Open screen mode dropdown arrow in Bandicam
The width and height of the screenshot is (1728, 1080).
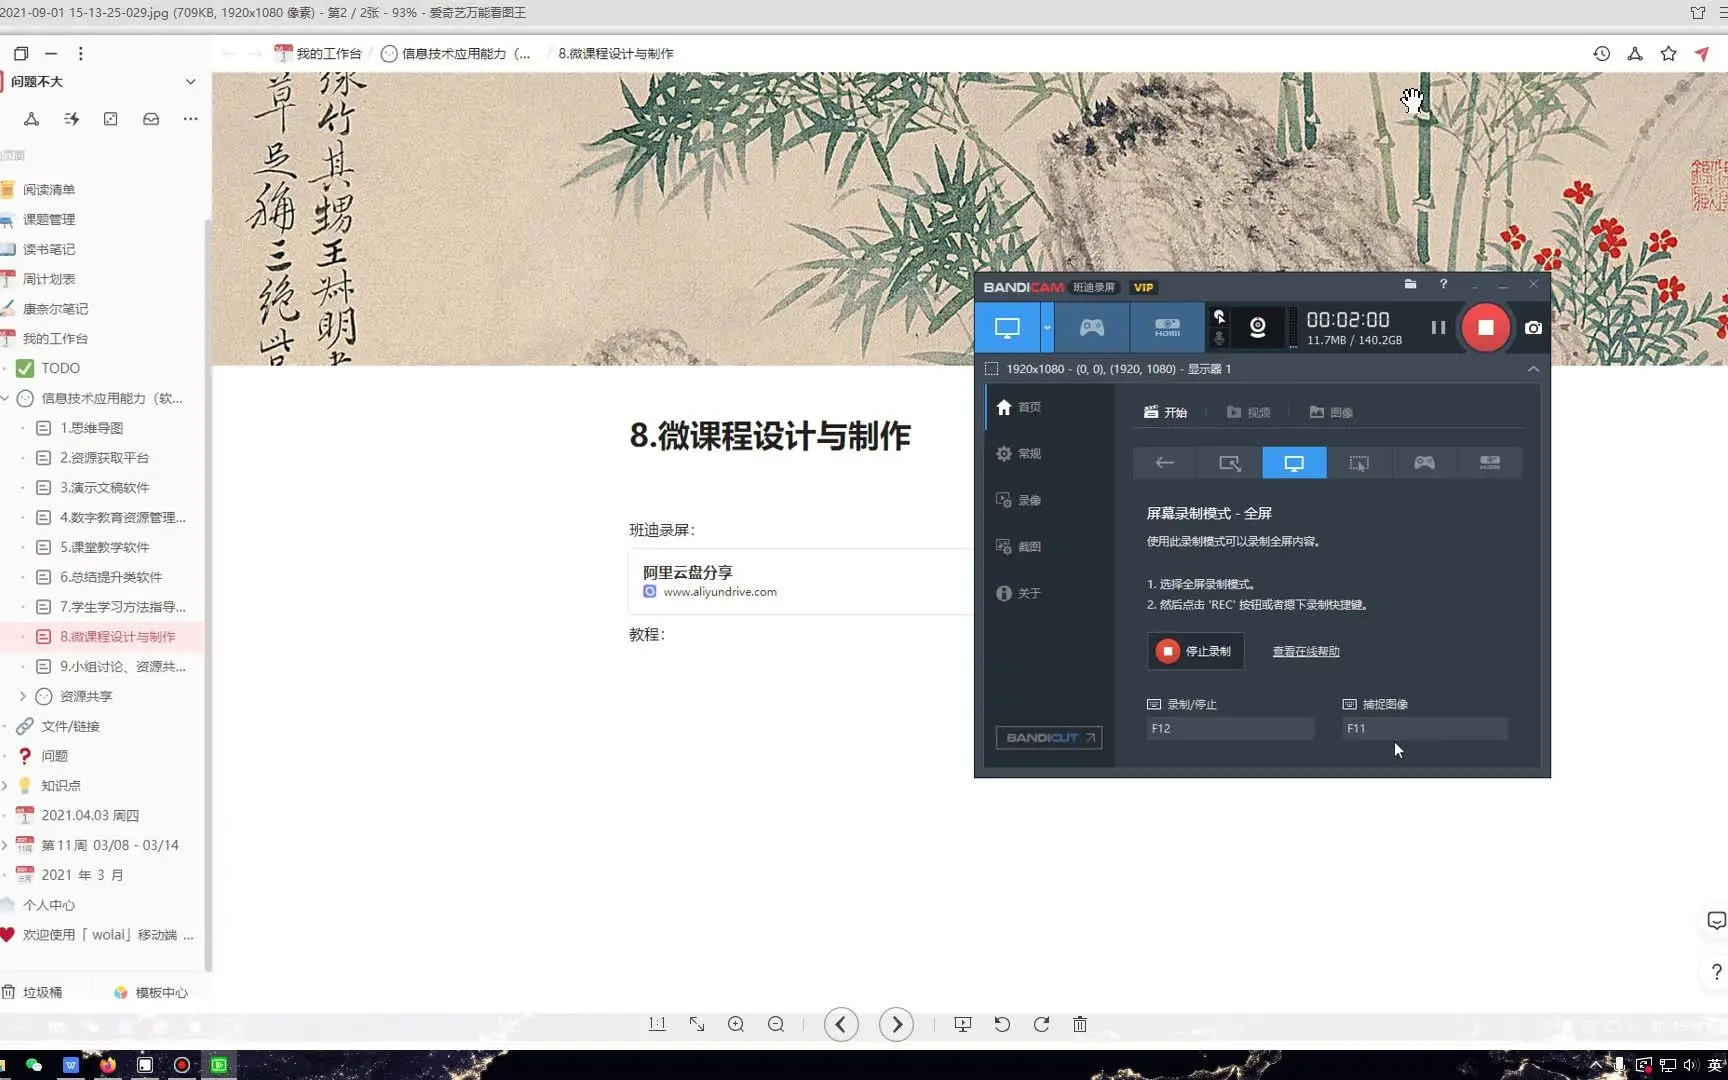pos(1047,327)
